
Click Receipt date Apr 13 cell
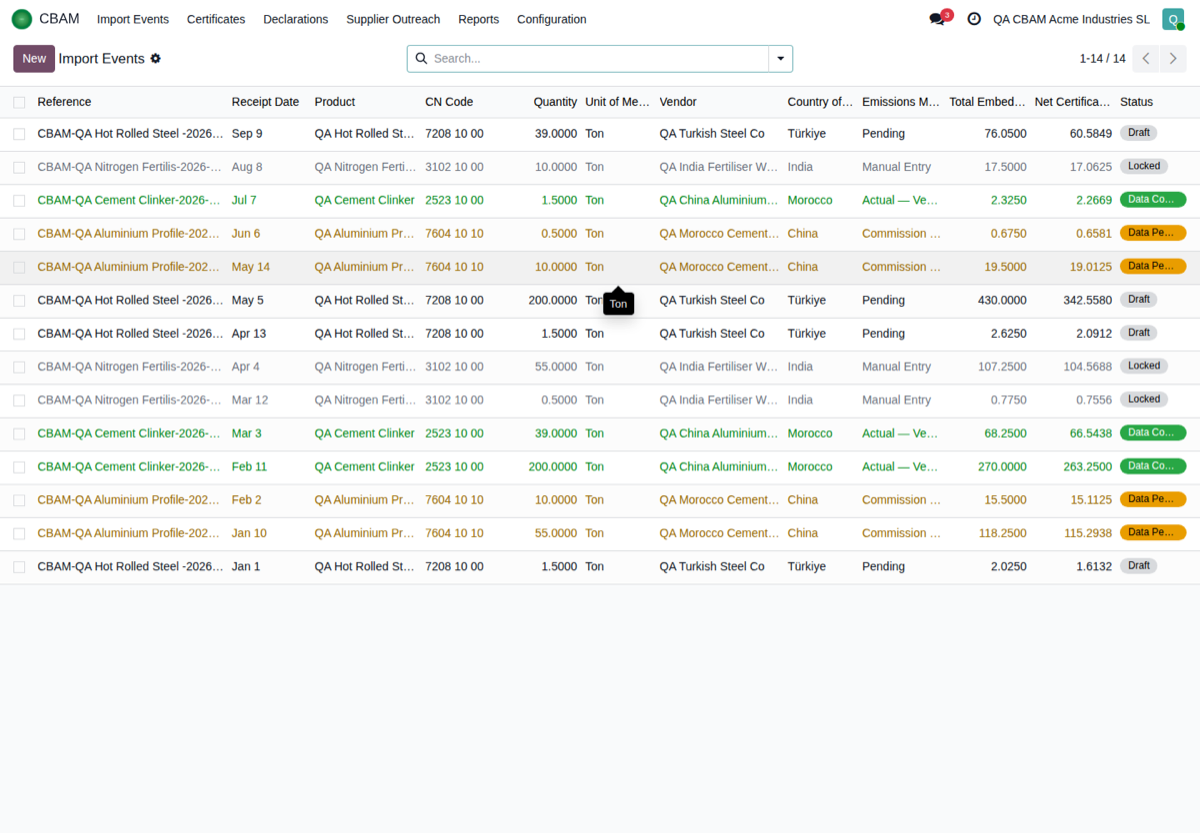click(x=249, y=334)
